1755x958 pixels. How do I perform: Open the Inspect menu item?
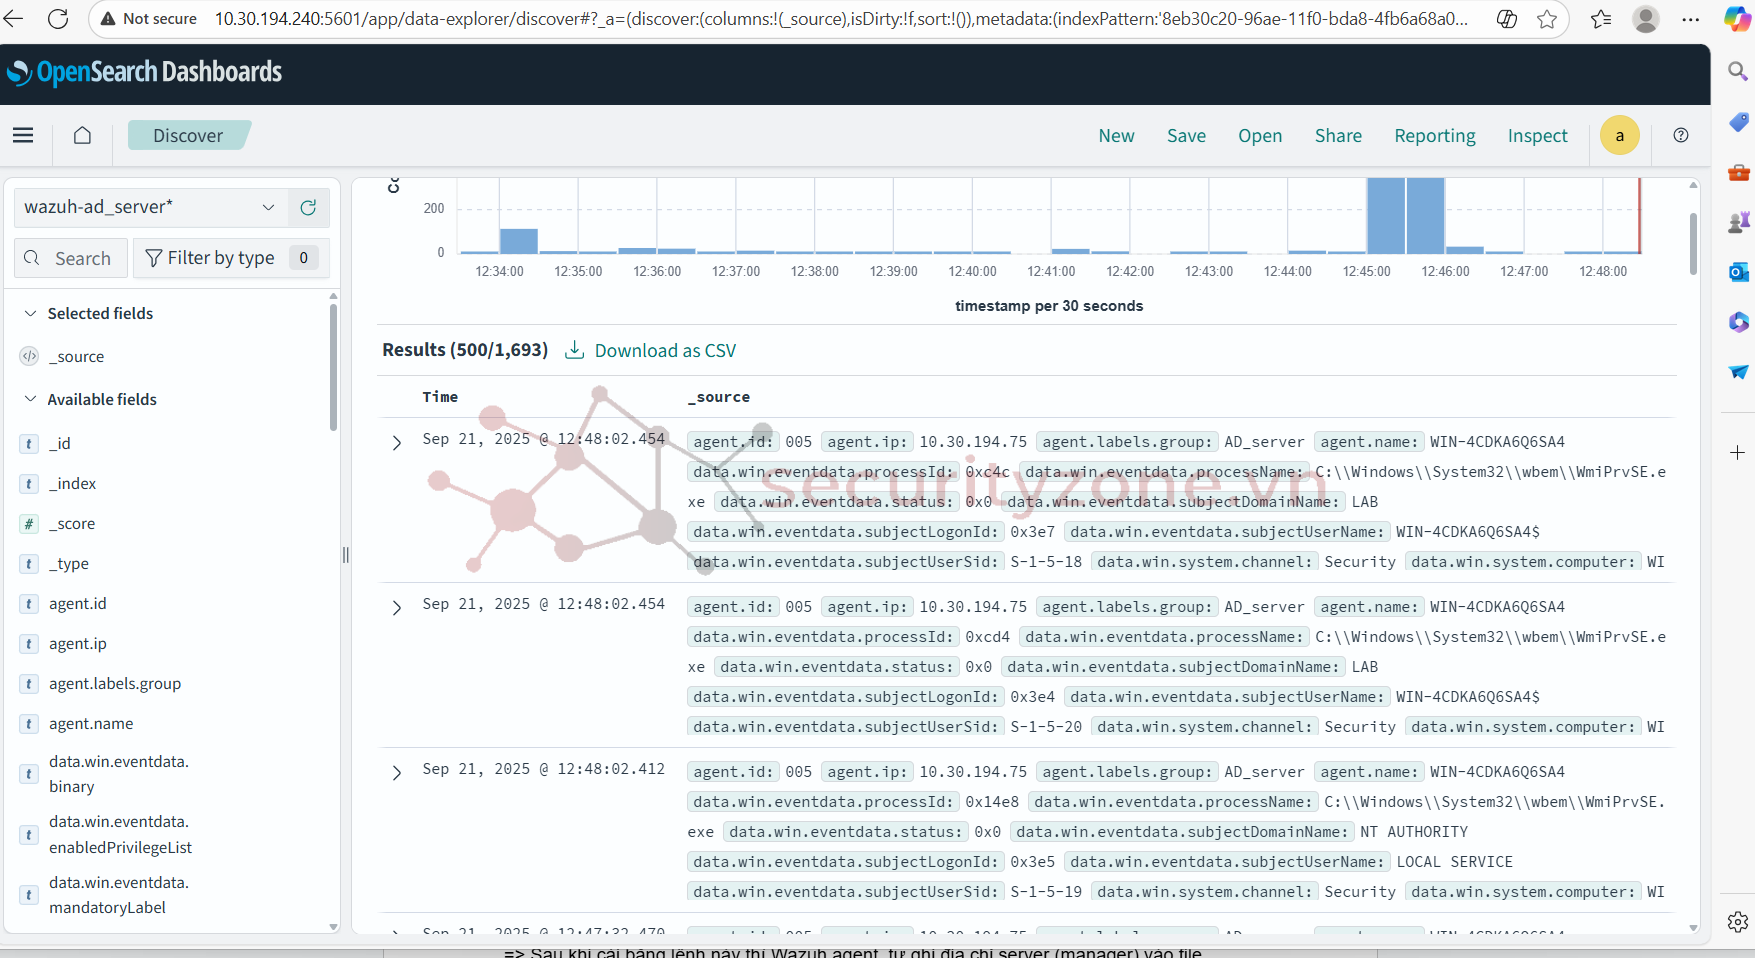pyautogui.click(x=1537, y=136)
